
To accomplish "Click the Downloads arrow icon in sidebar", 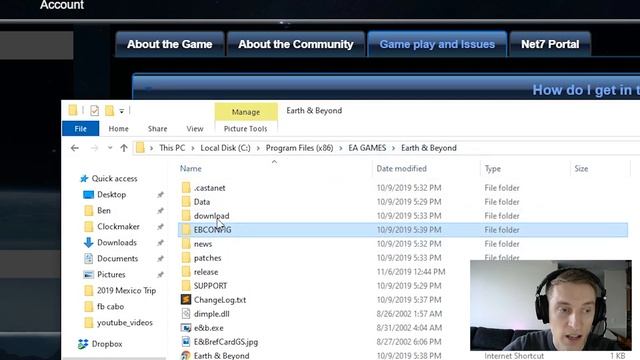I will pyautogui.click(x=88, y=242).
